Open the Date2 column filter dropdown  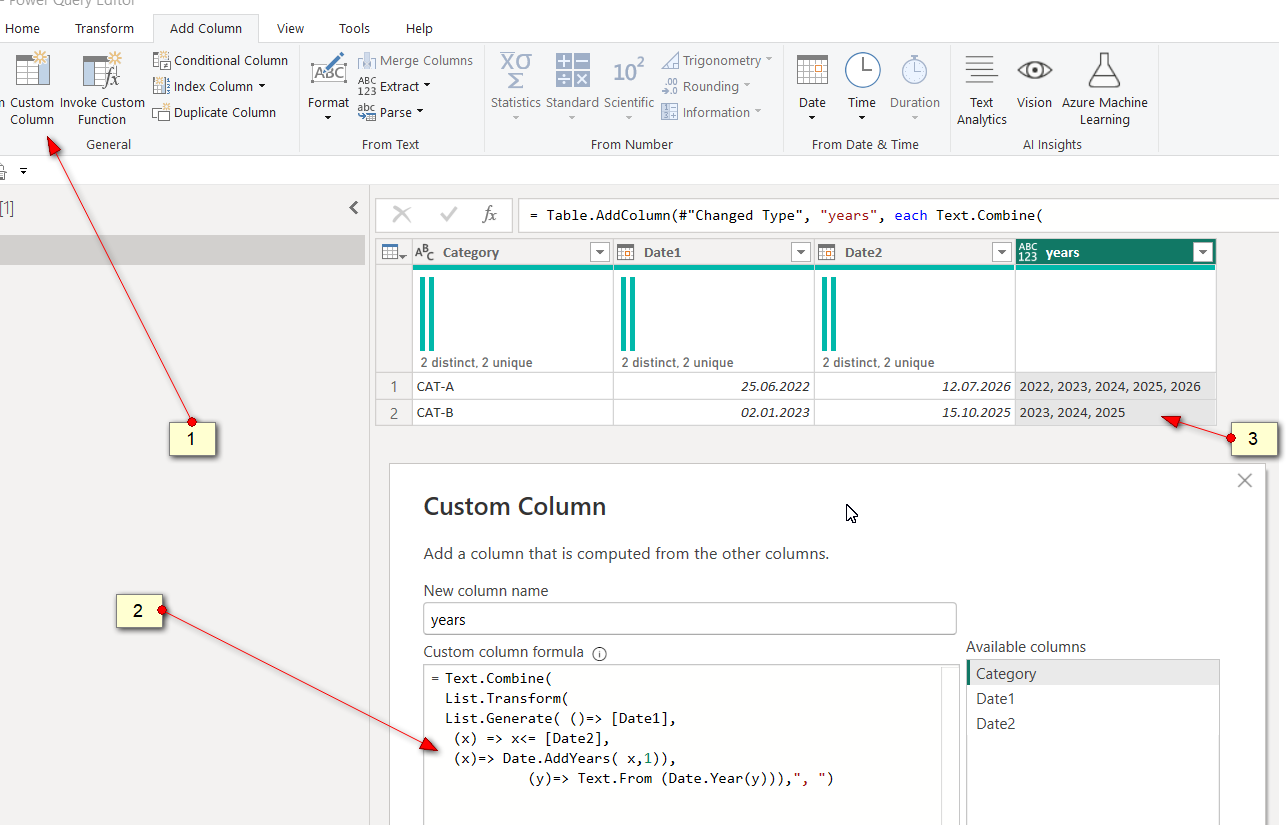coord(1002,253)
